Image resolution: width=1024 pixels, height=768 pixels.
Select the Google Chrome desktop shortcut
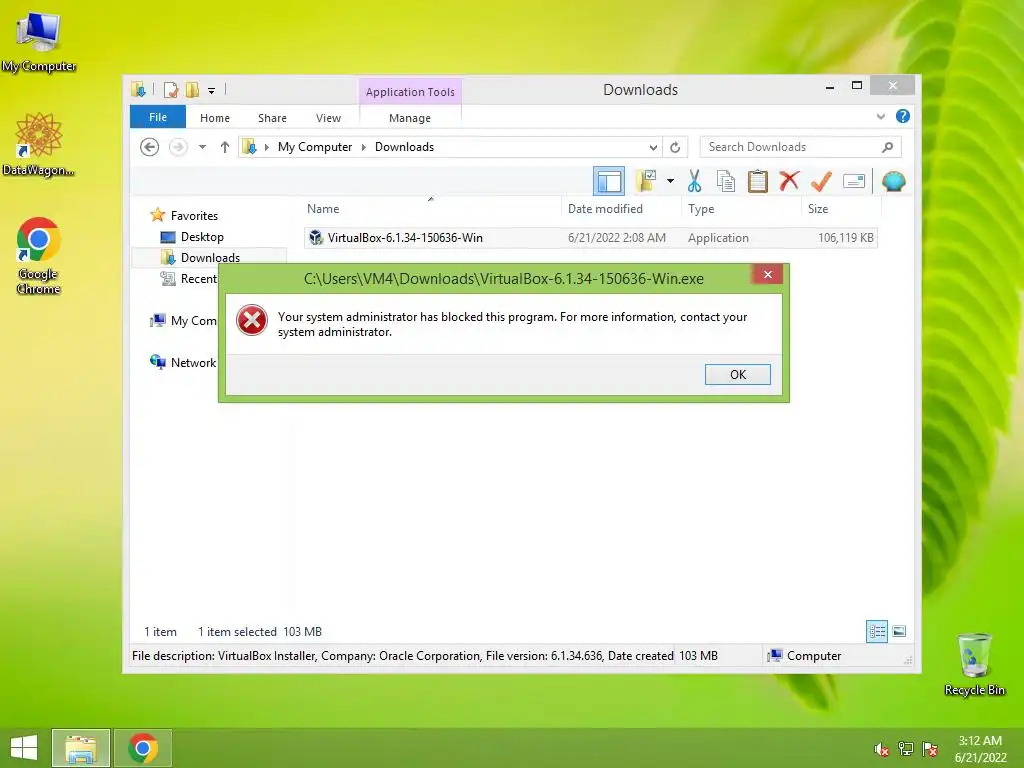point(38,255)
